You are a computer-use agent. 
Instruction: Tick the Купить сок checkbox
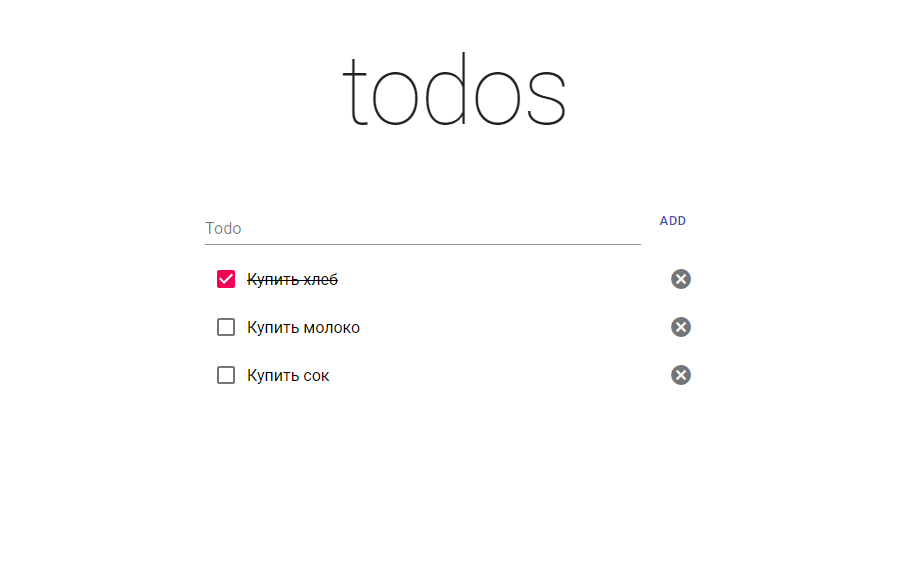(226, 375)
